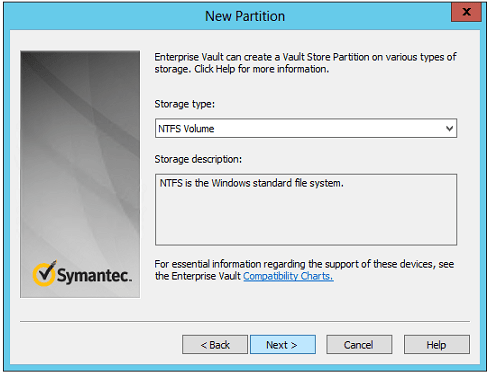Click the 'For essential information' support text
Viewport: 487px width, 372px height.
[x=304, y=270]
